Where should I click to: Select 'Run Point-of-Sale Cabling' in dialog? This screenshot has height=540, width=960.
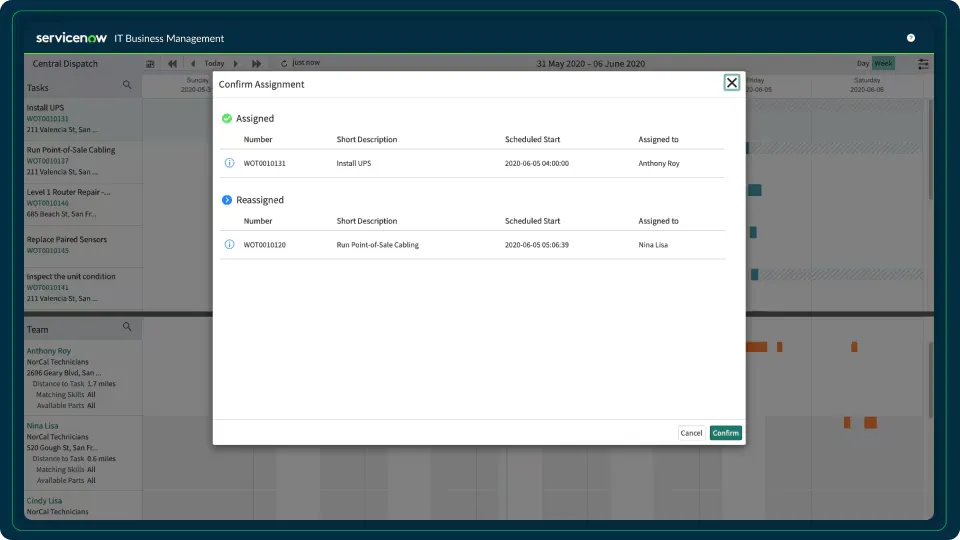(378, 245)
